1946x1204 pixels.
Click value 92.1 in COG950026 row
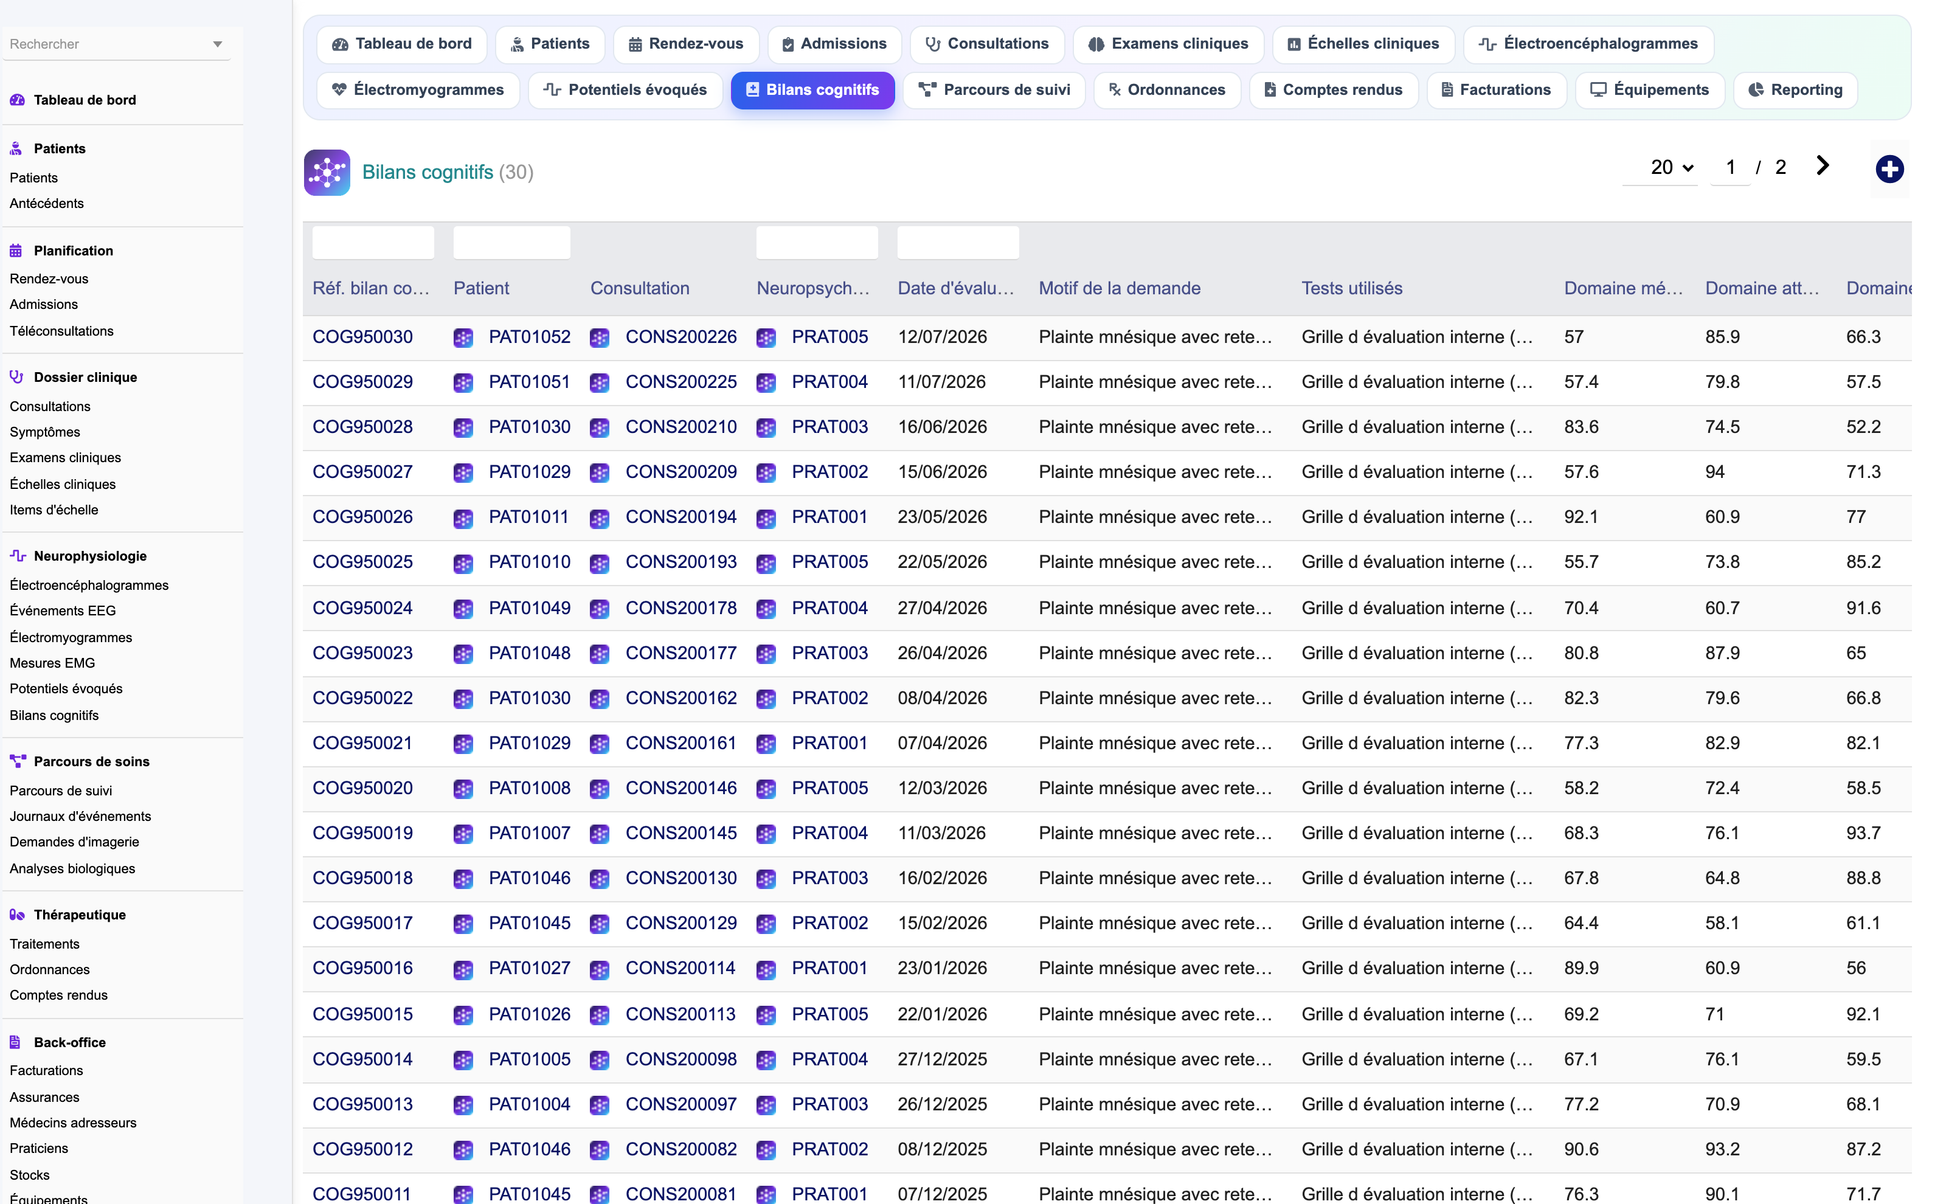(1581, 517)
